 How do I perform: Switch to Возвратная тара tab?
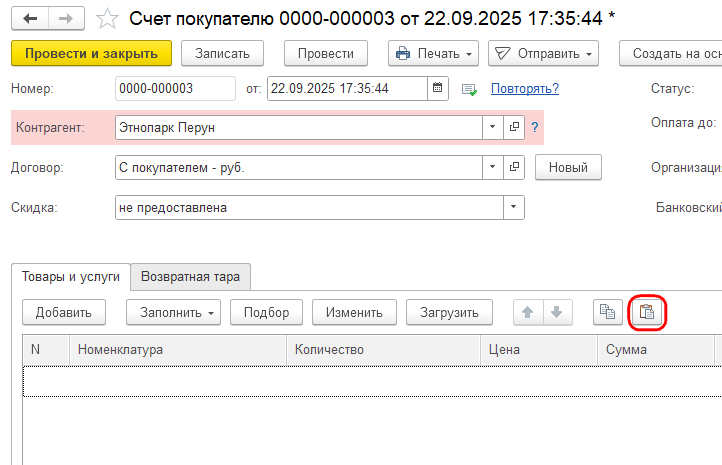(191, 277)
